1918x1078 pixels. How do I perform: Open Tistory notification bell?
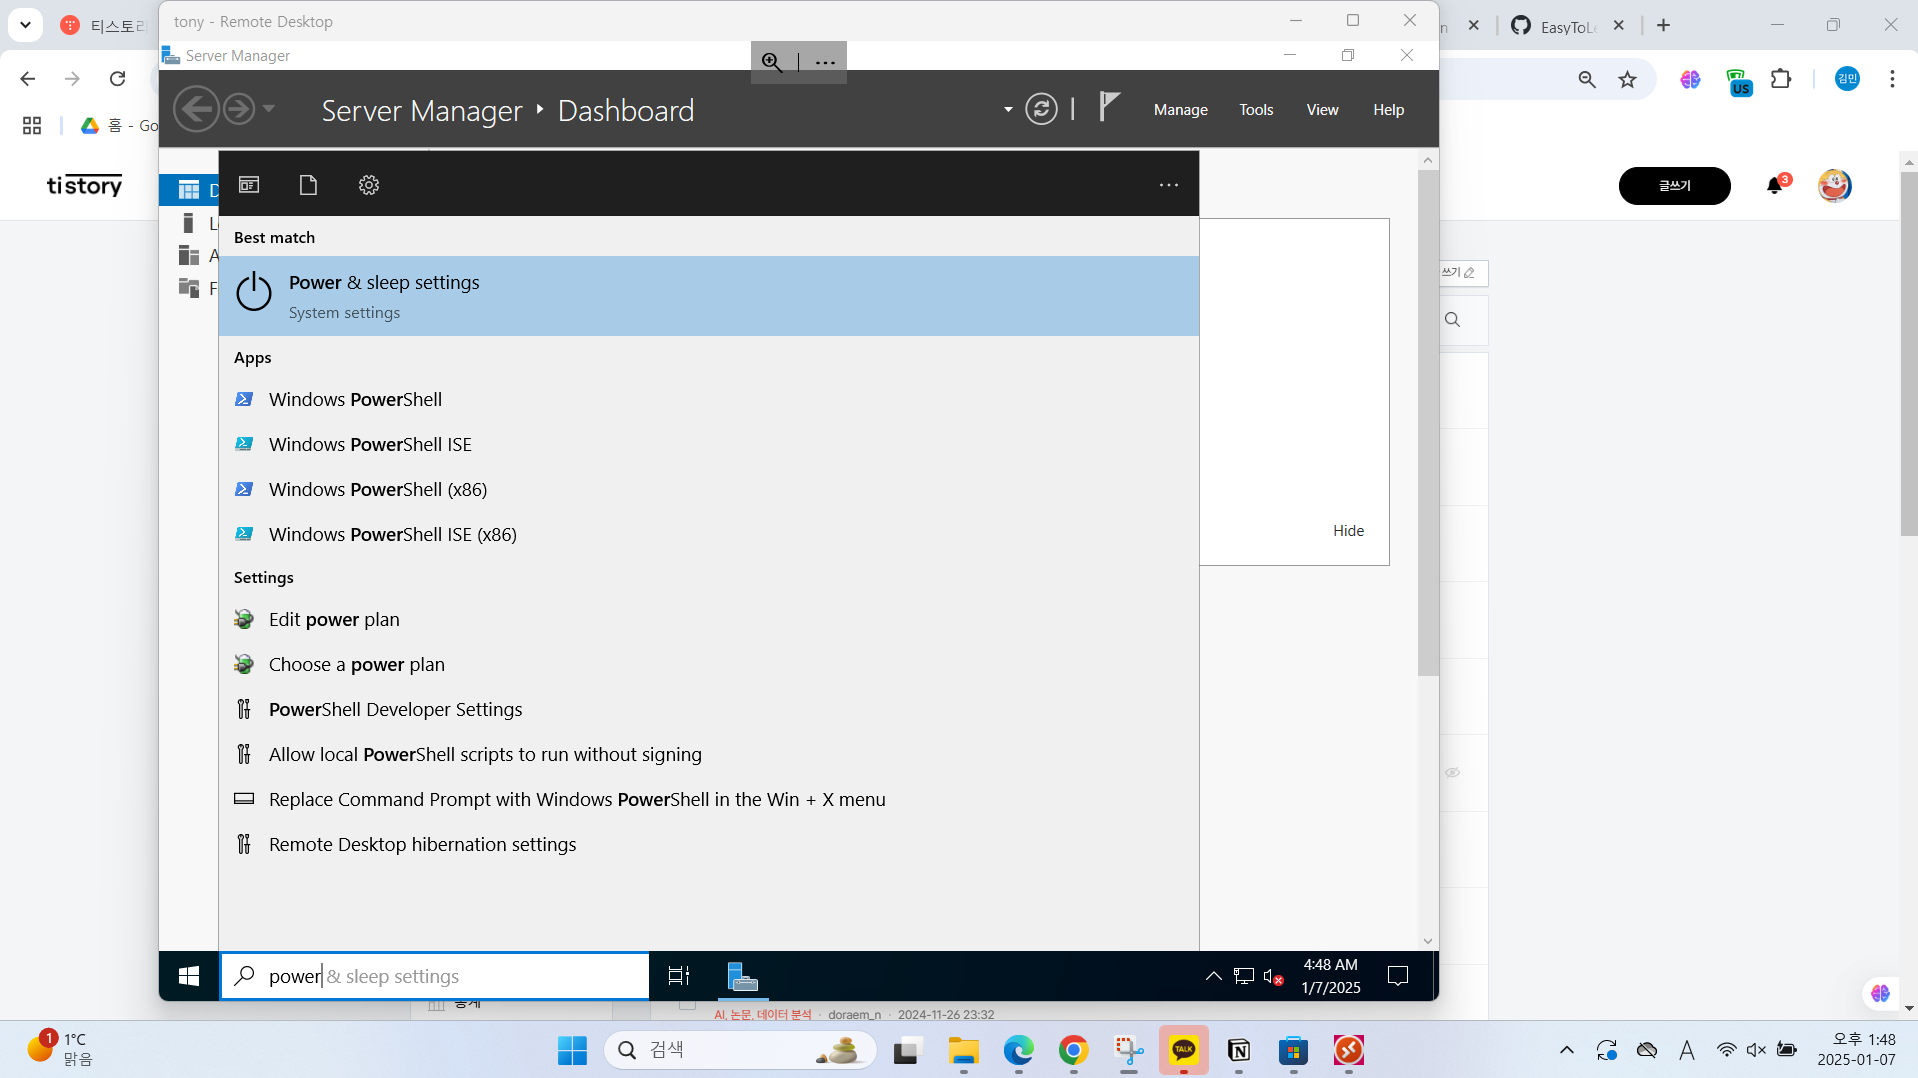click(1776, 185)
